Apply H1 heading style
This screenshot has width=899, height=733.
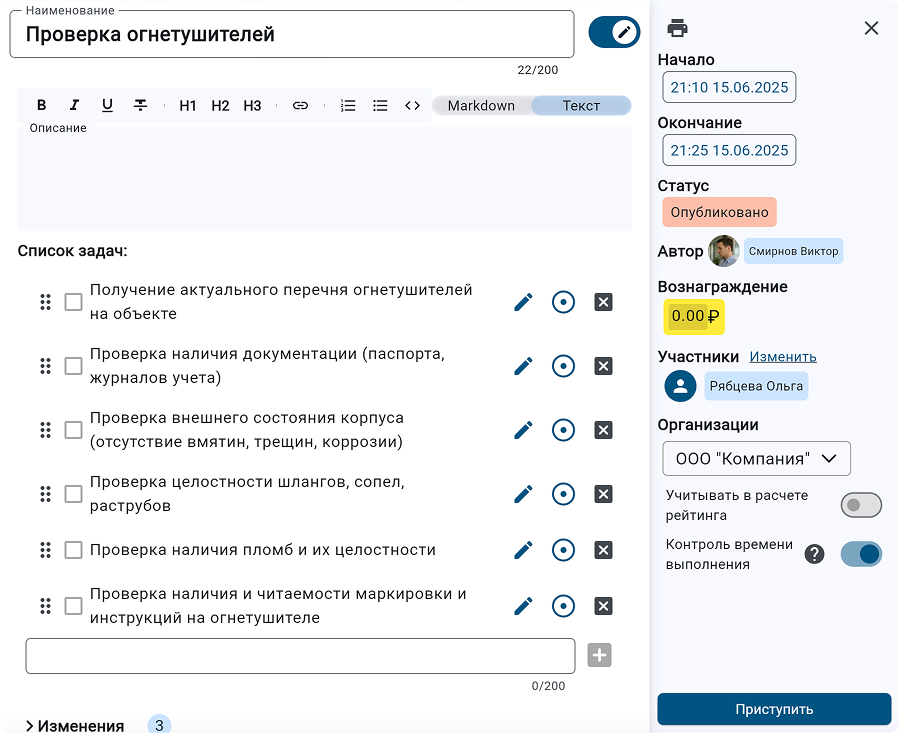tap(187, 106)
